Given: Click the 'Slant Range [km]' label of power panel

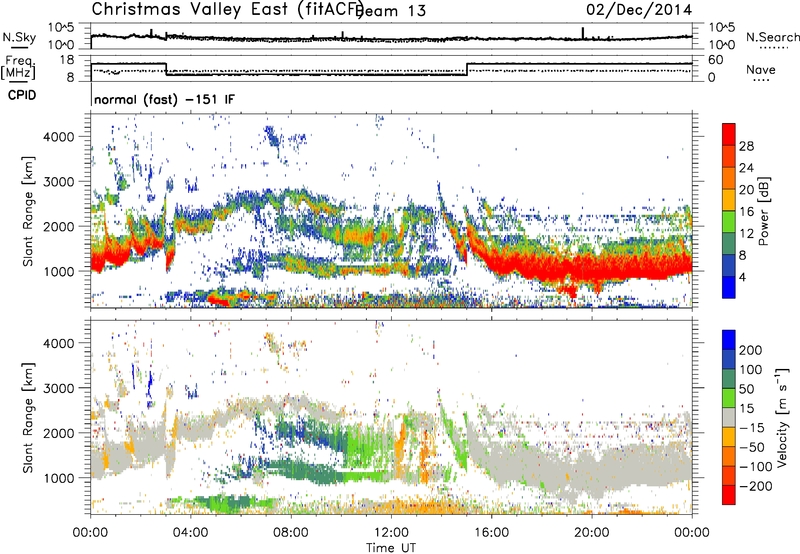Looking at the screenshot, I should point(28,211).
